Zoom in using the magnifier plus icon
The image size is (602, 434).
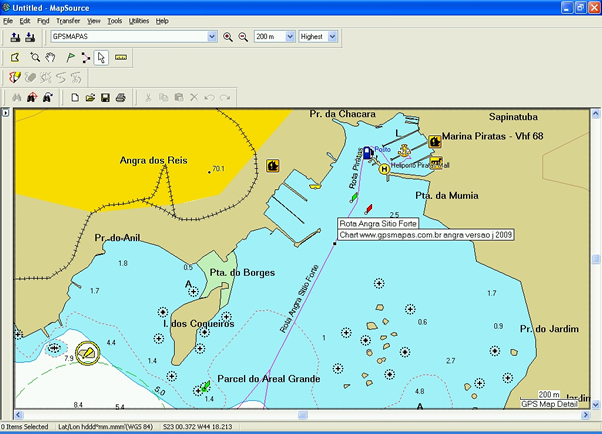(228, 37)
